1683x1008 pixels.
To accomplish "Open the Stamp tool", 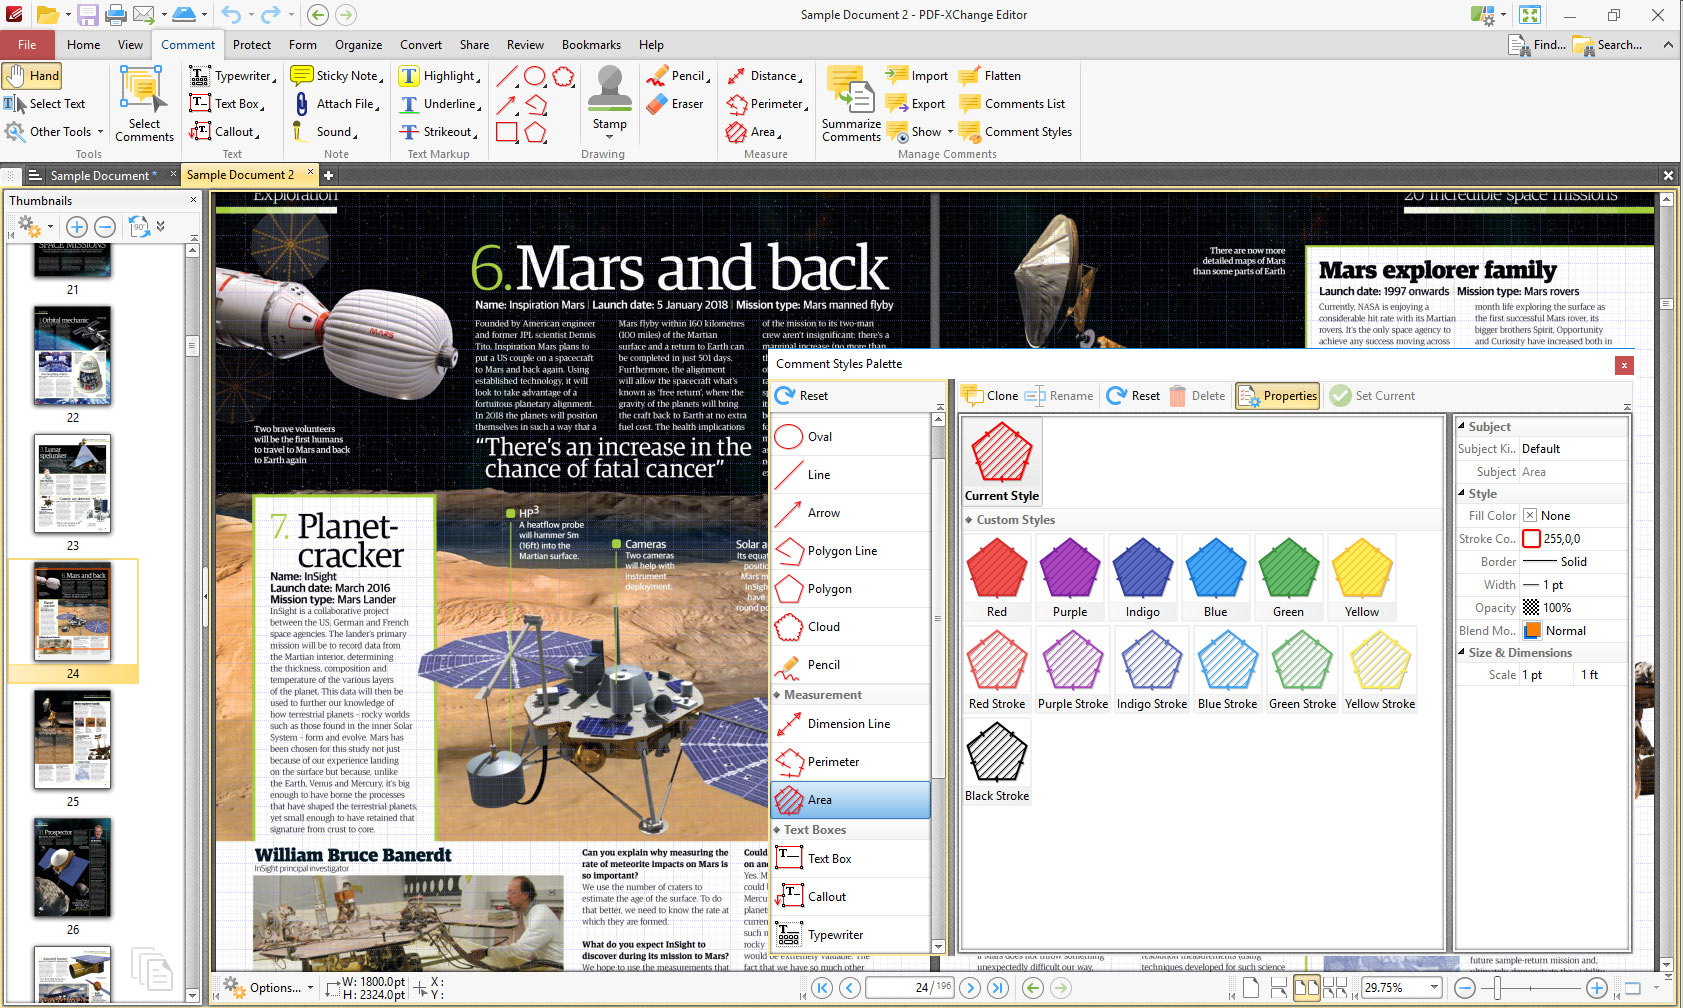I will pos(609,103).
